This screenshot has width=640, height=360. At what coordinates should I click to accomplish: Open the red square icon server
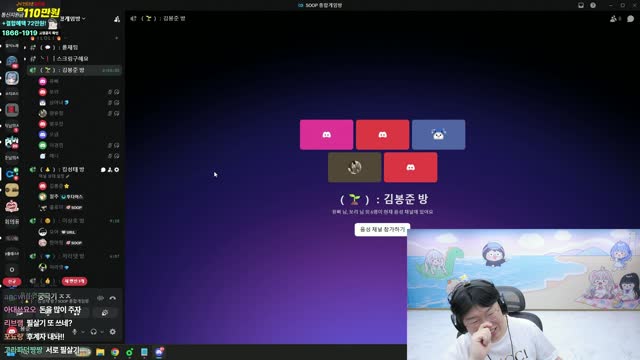click(12, 110)
